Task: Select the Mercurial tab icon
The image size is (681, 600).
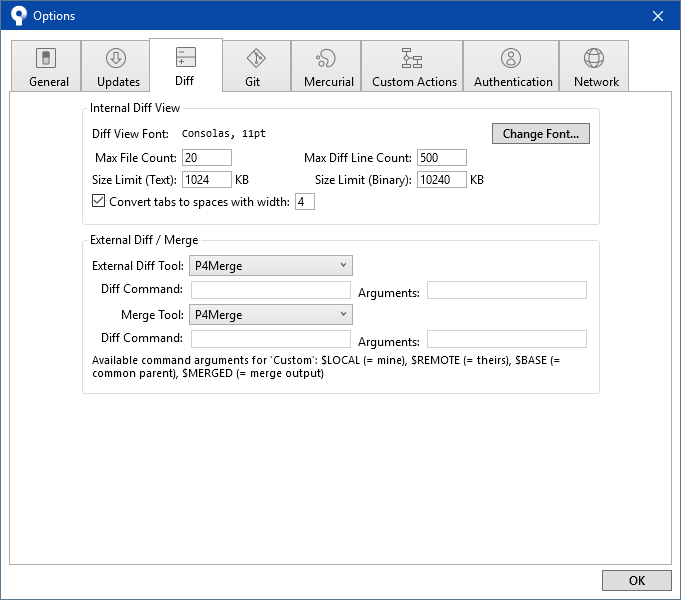Action: (x=326, y=58)
